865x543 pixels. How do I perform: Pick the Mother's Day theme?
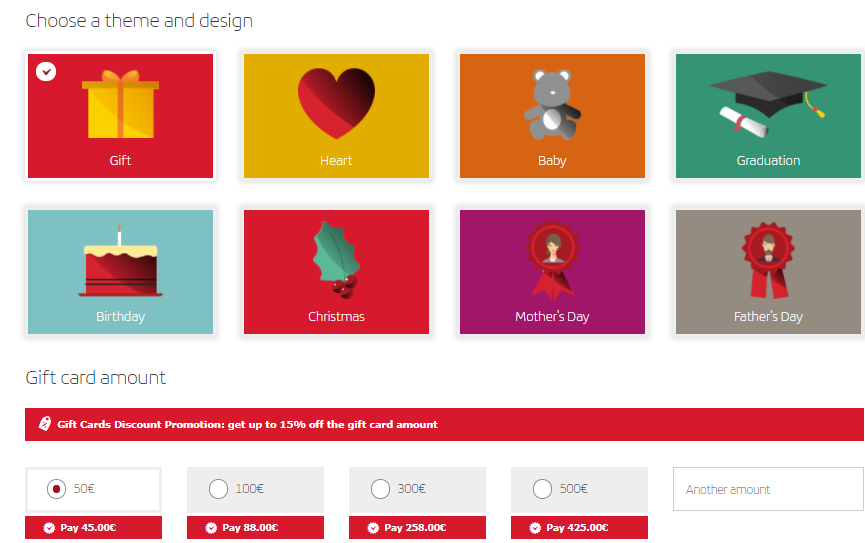[552, 272]
